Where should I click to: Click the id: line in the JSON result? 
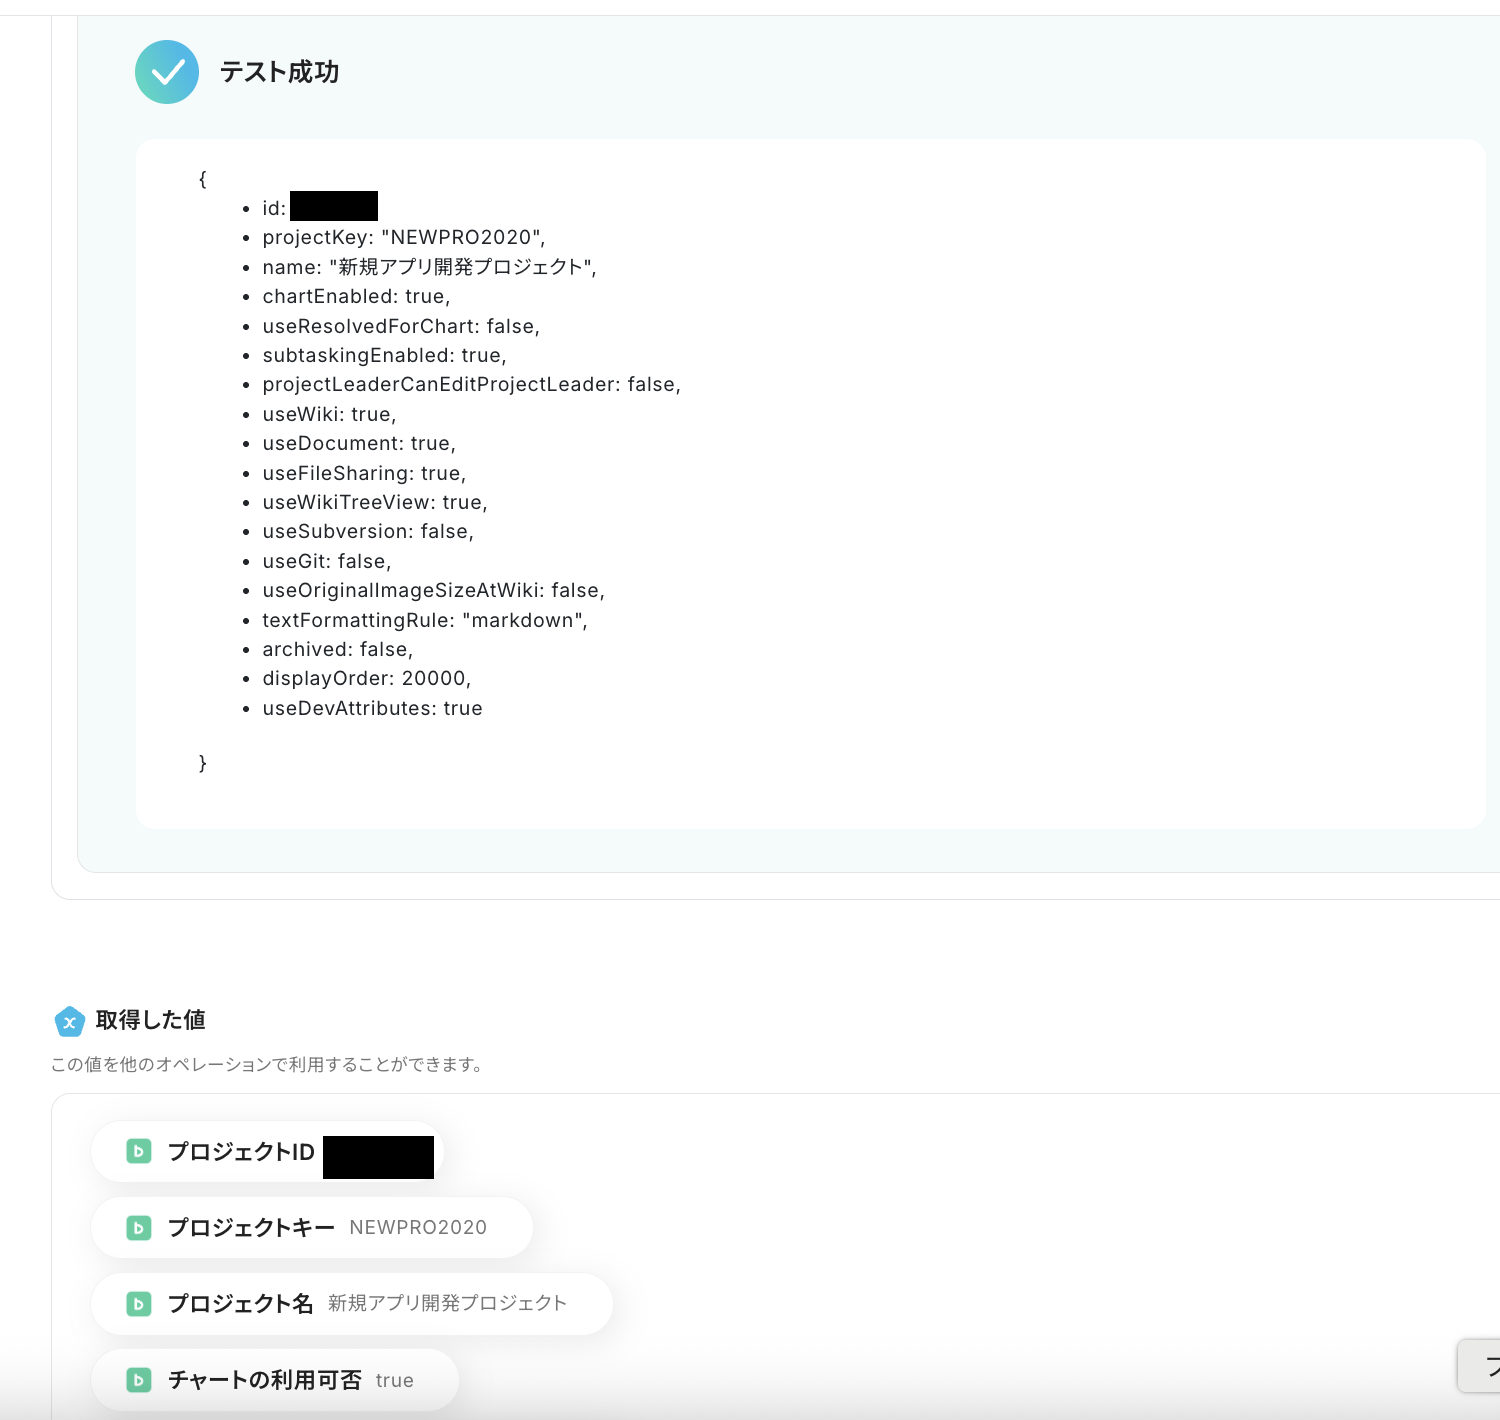click(x=320, y=207)
